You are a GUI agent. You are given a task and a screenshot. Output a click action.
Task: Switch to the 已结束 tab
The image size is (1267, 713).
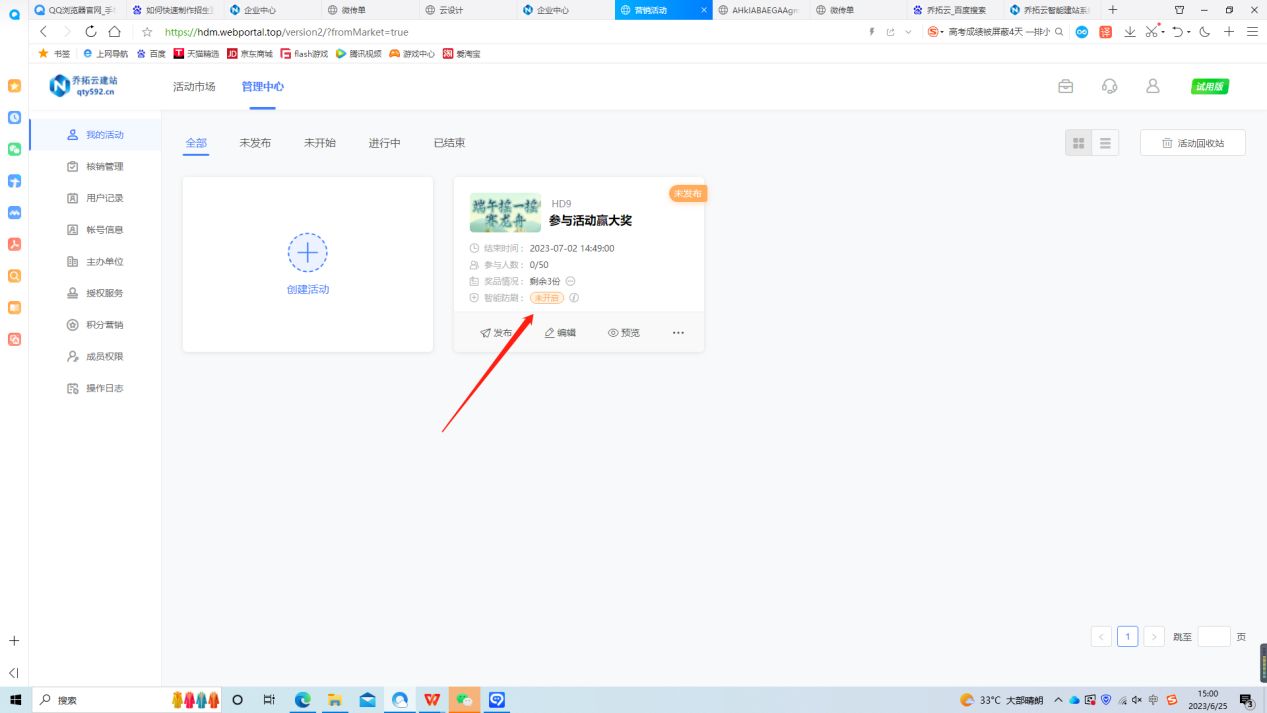click(x=448, y=142)
